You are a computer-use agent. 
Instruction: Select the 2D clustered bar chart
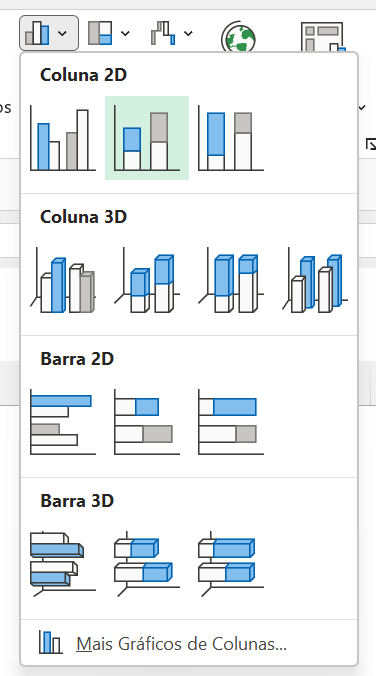(63, 422)
